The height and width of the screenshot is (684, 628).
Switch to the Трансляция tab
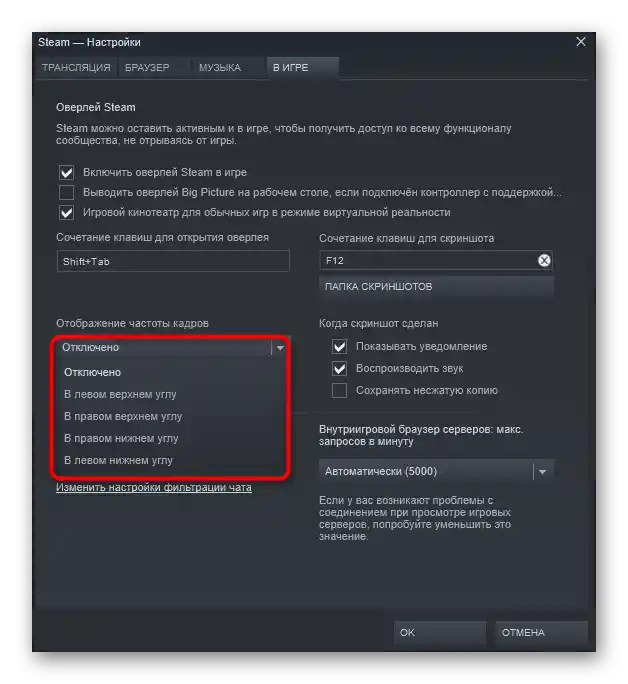[x=76, y=68]
